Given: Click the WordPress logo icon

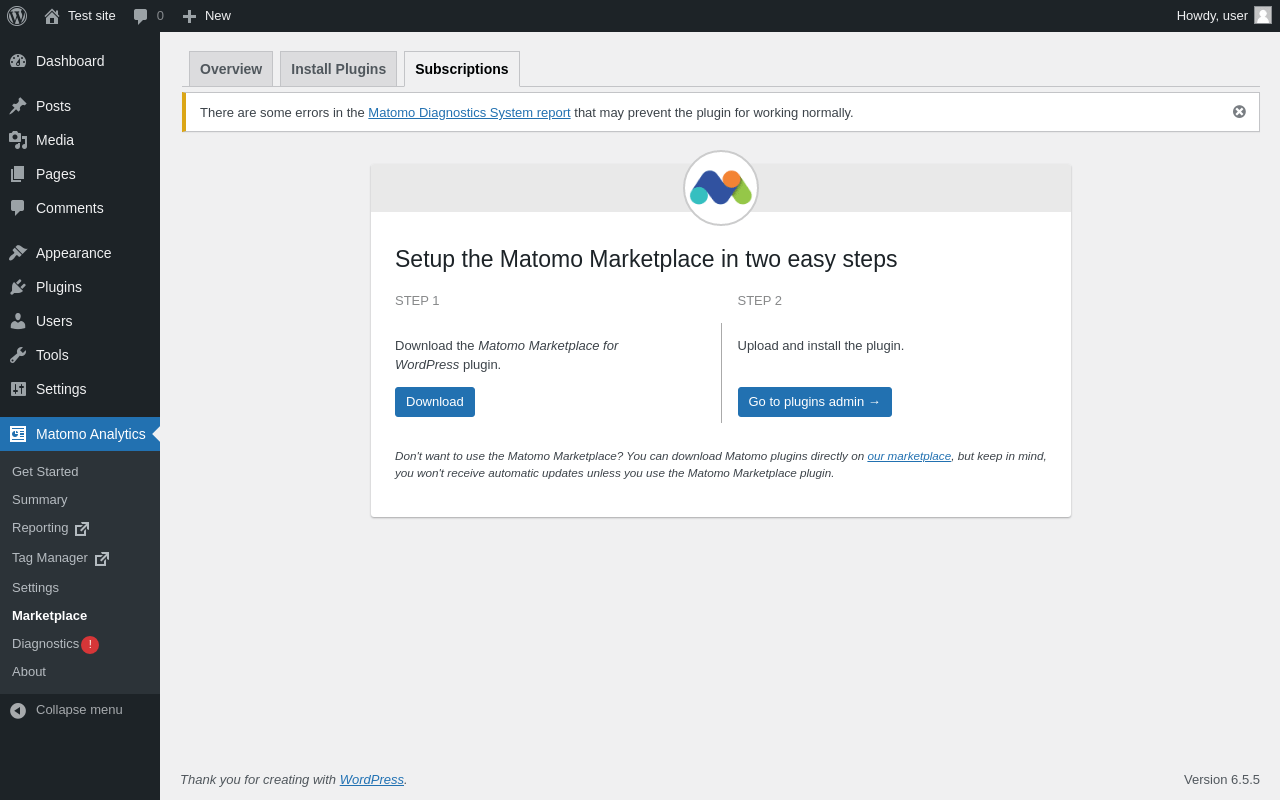Looking at the screenshot, I should pos(17,16).
